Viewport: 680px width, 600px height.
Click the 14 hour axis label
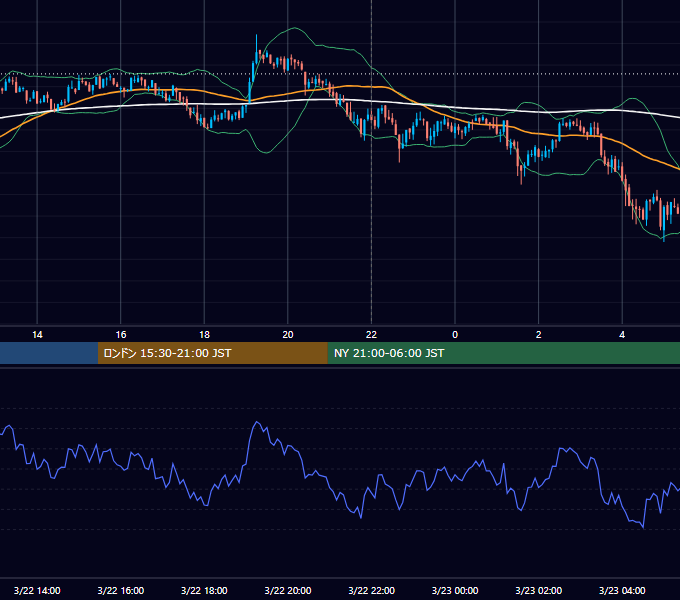click(37, 335)
